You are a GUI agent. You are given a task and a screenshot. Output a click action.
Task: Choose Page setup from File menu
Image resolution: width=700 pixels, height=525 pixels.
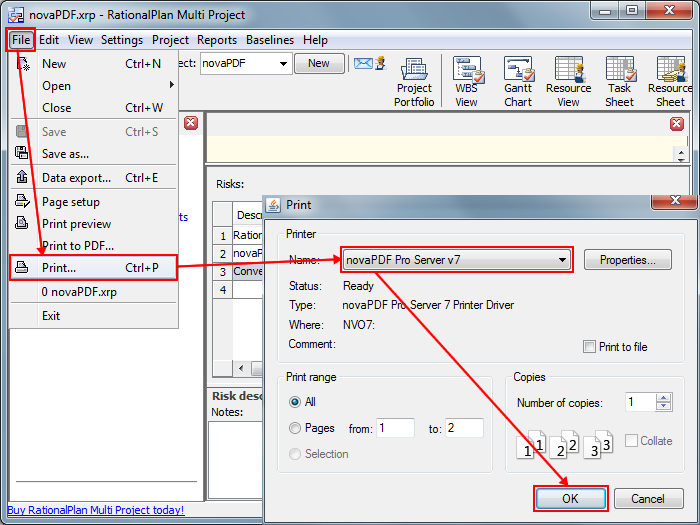(x=94, y=202)
